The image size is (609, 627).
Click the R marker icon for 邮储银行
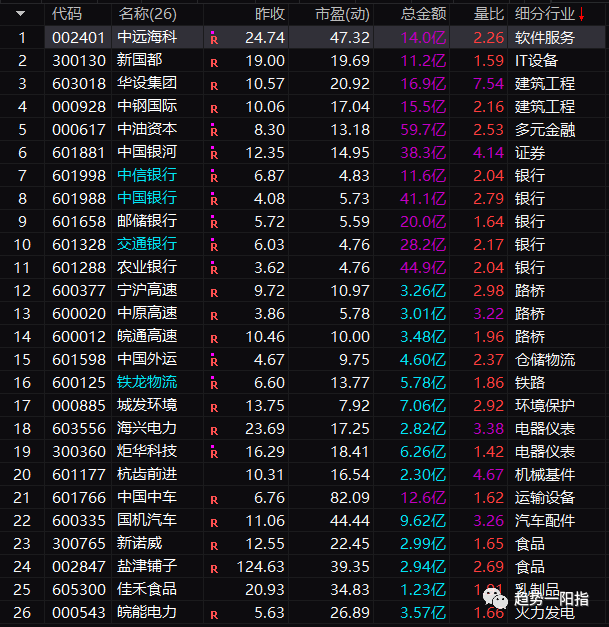tap(214, 222)
